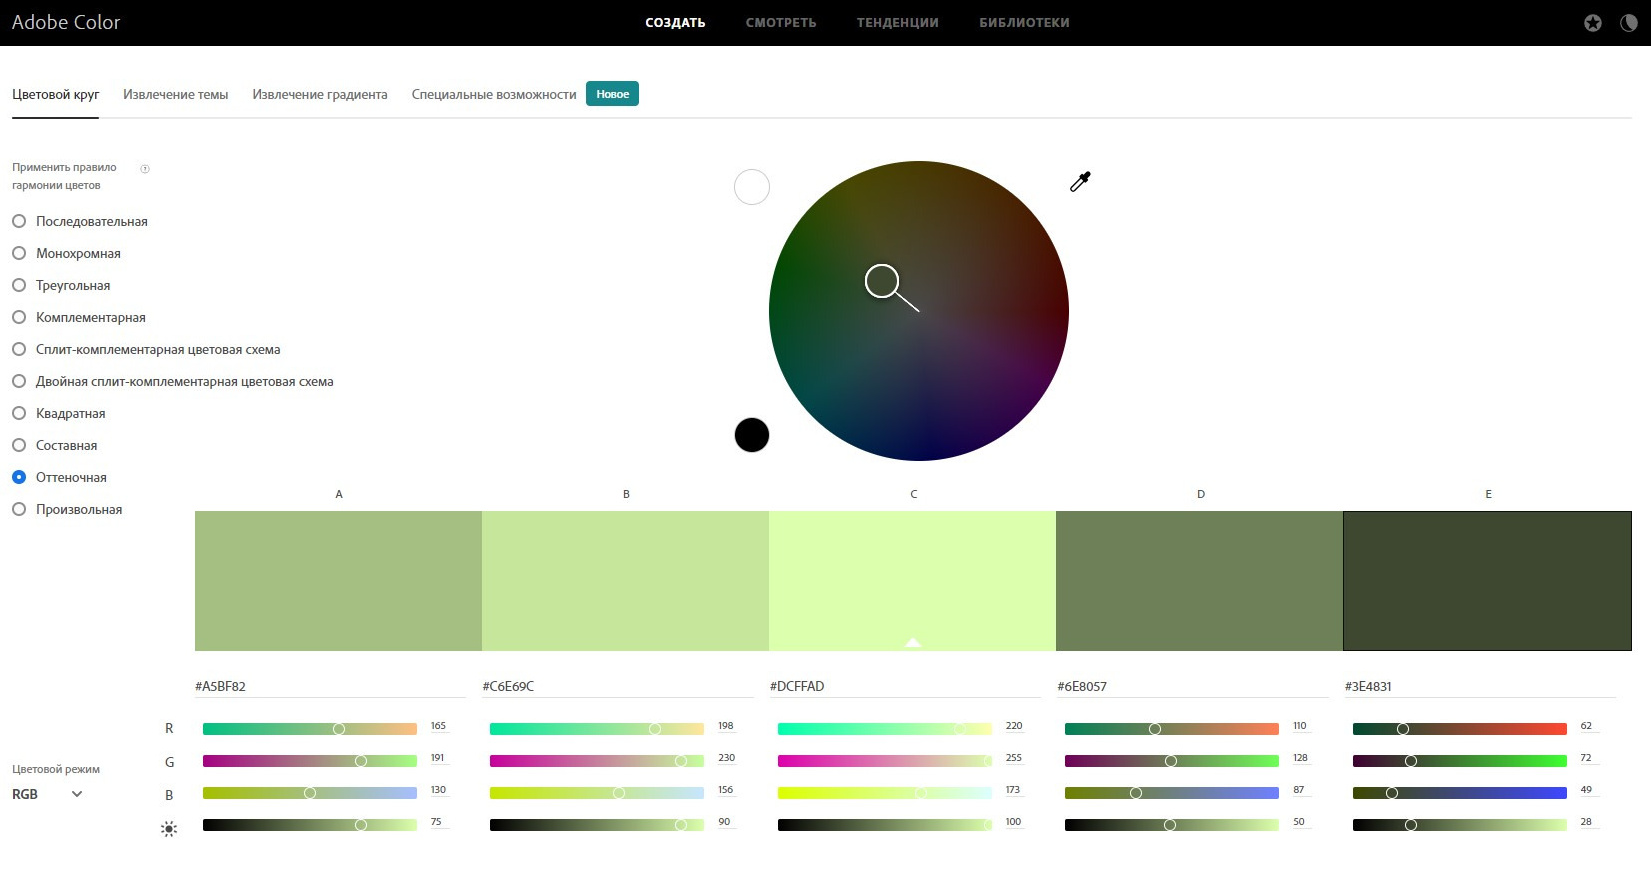
Task: Select color swatch C
Action: coord(912,581)
